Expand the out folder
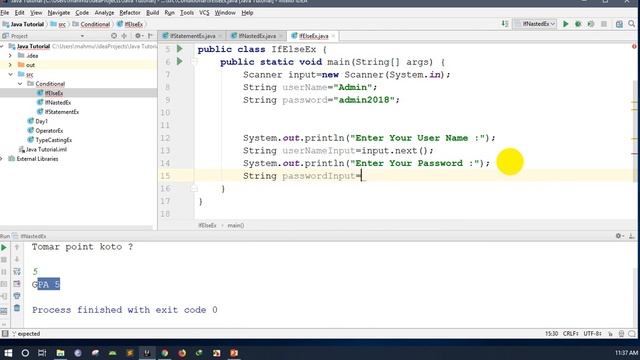Image resolution: width=640 pixels, height=360 pixels. [11, 65]
